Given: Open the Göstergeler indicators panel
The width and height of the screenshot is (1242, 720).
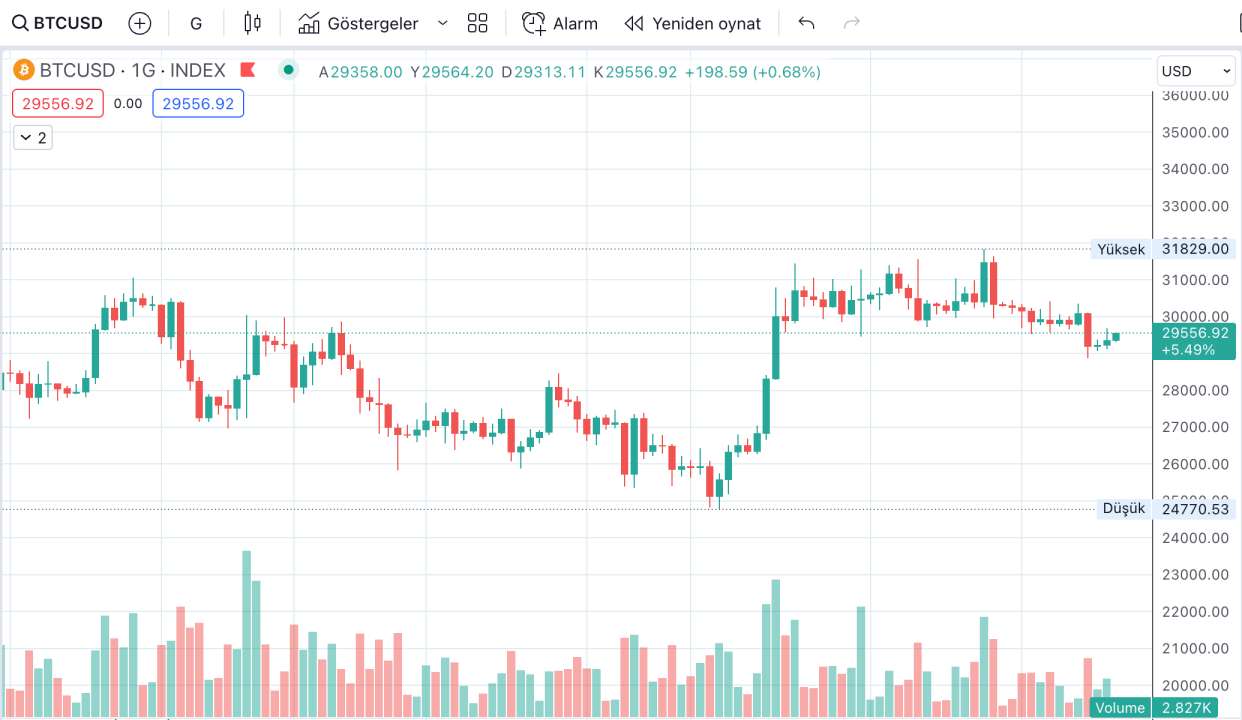Looking at the screenshot, I should coord(358,23).
